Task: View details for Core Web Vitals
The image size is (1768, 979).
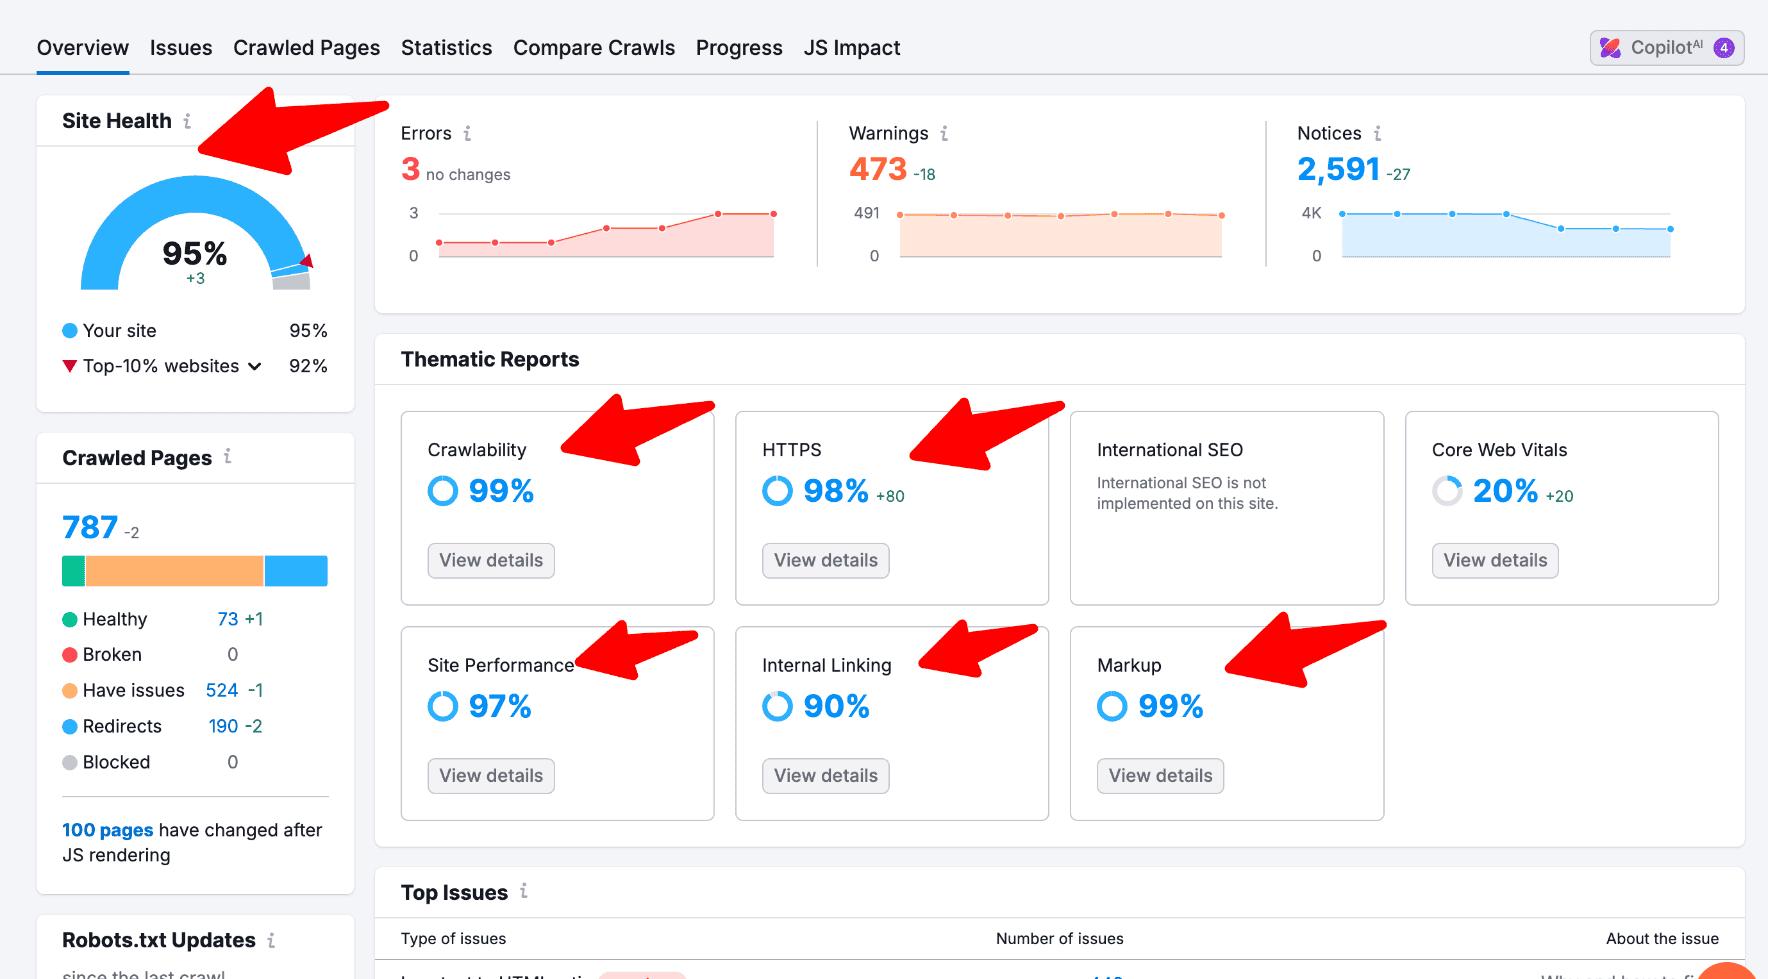Action: pyautogui.click(x=1495, y=560)
